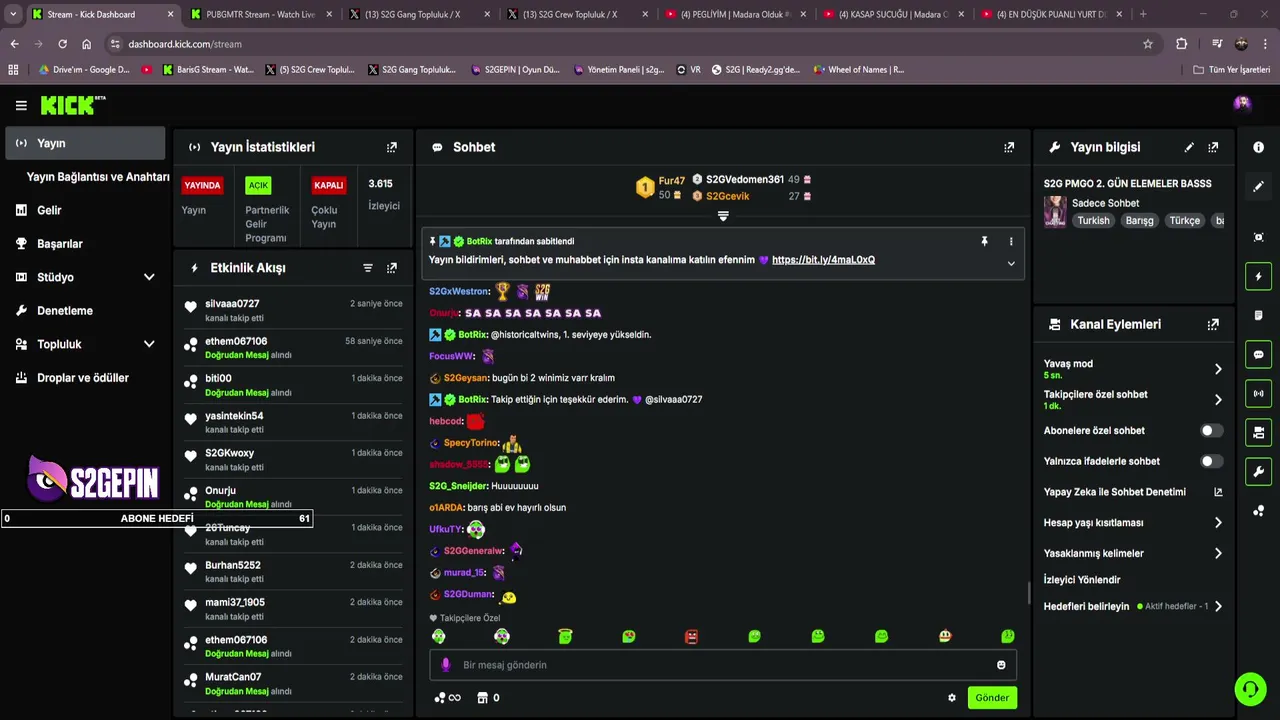1280x720 pixels.
Task: Click the three dots icon in the right sidebar
Action: click(x=1258, y=511)
